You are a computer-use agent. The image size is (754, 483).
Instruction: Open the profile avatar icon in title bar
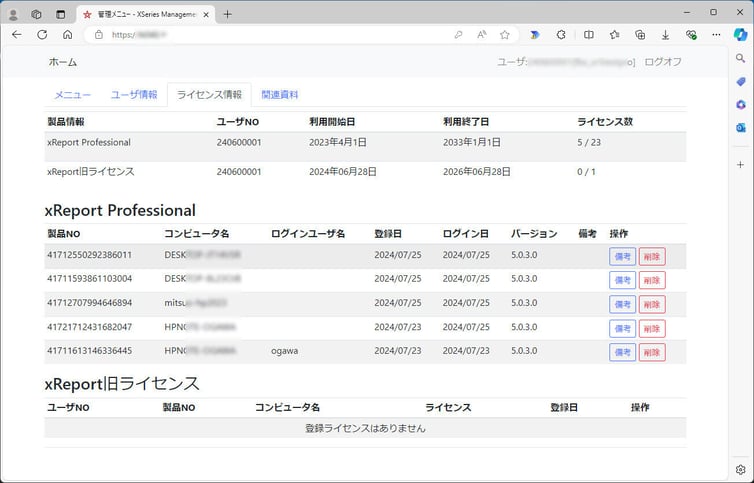[13, 15]
